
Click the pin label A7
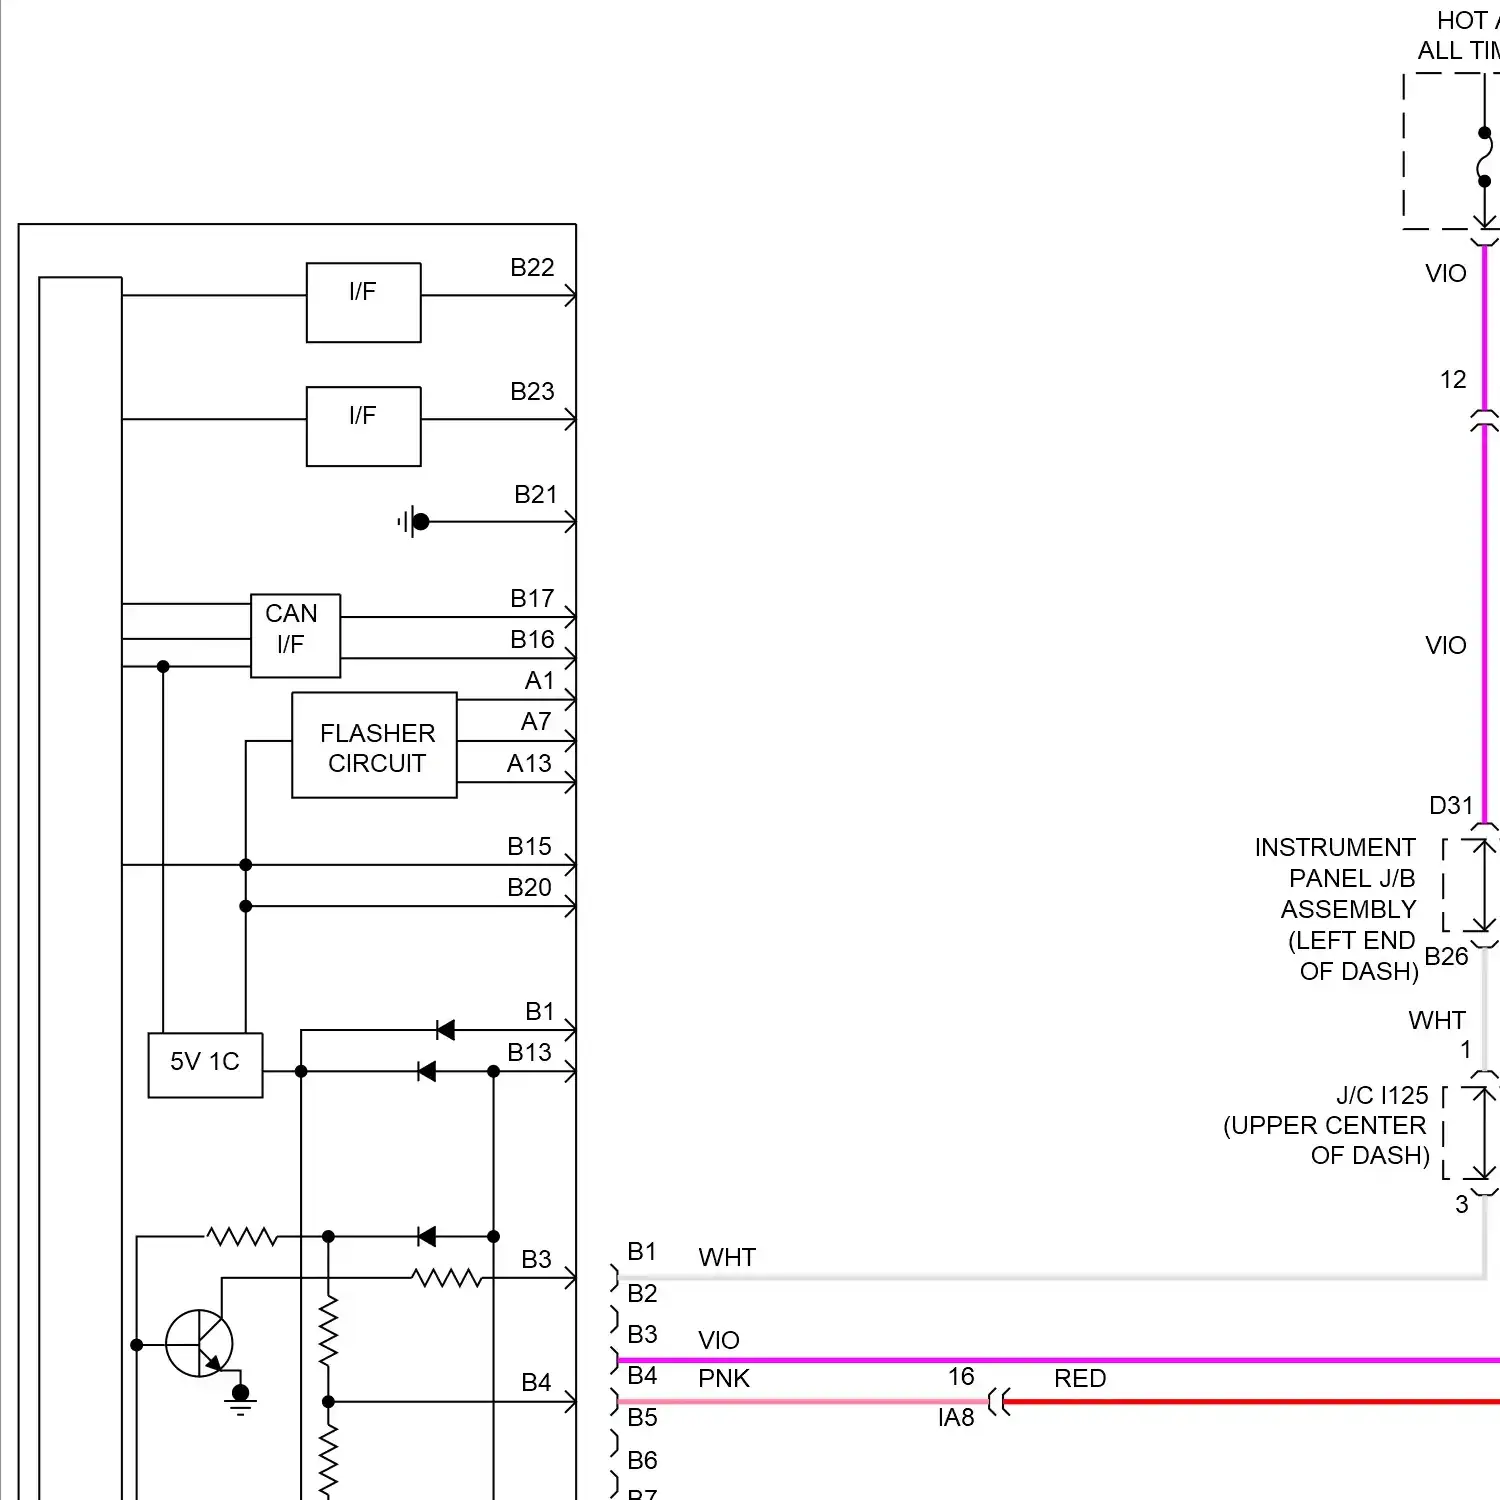536,721
